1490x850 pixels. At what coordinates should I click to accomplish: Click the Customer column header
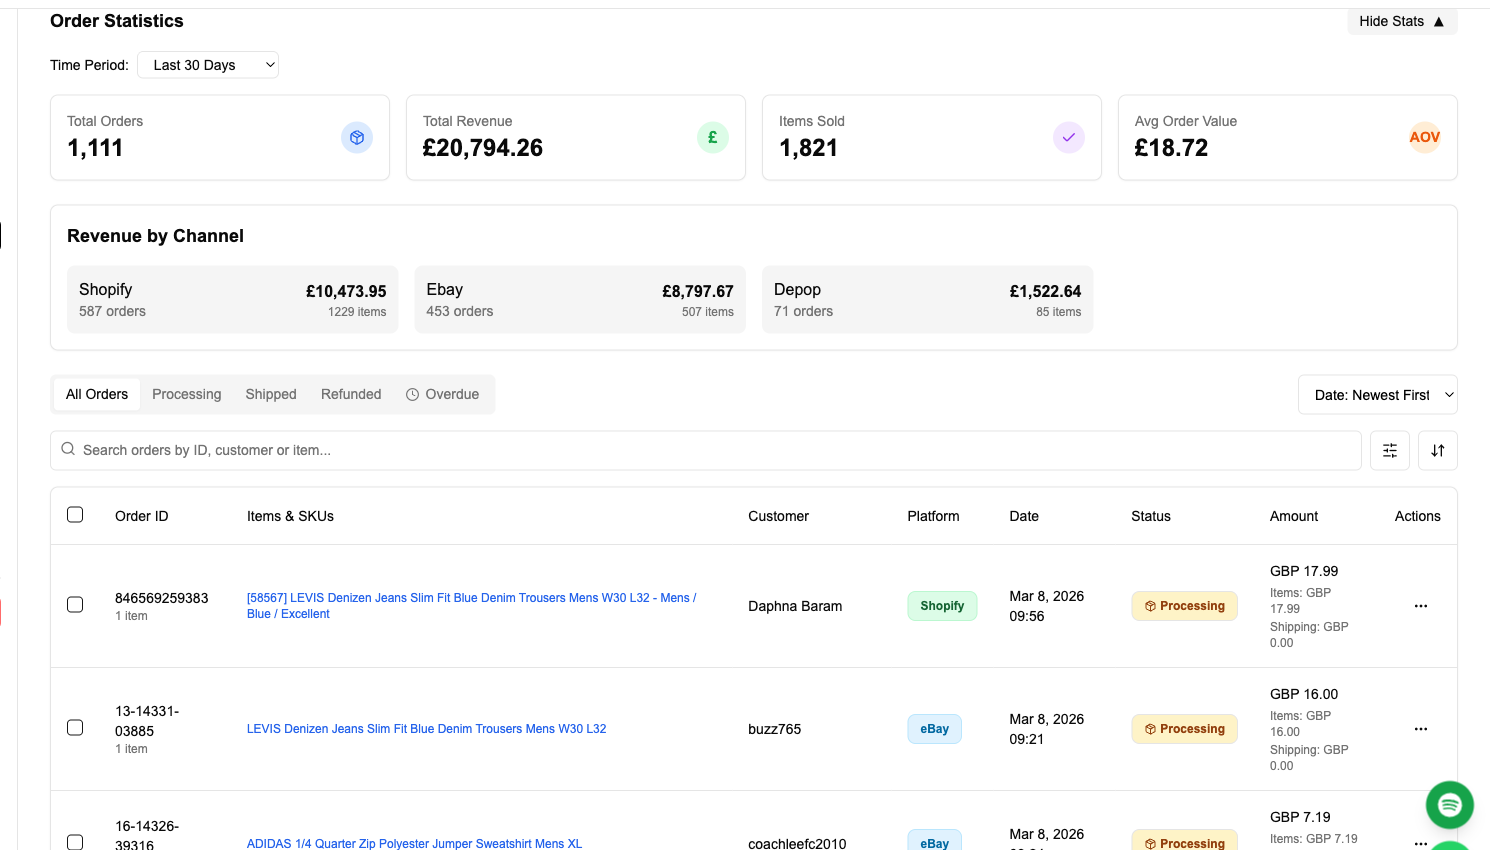778,516
